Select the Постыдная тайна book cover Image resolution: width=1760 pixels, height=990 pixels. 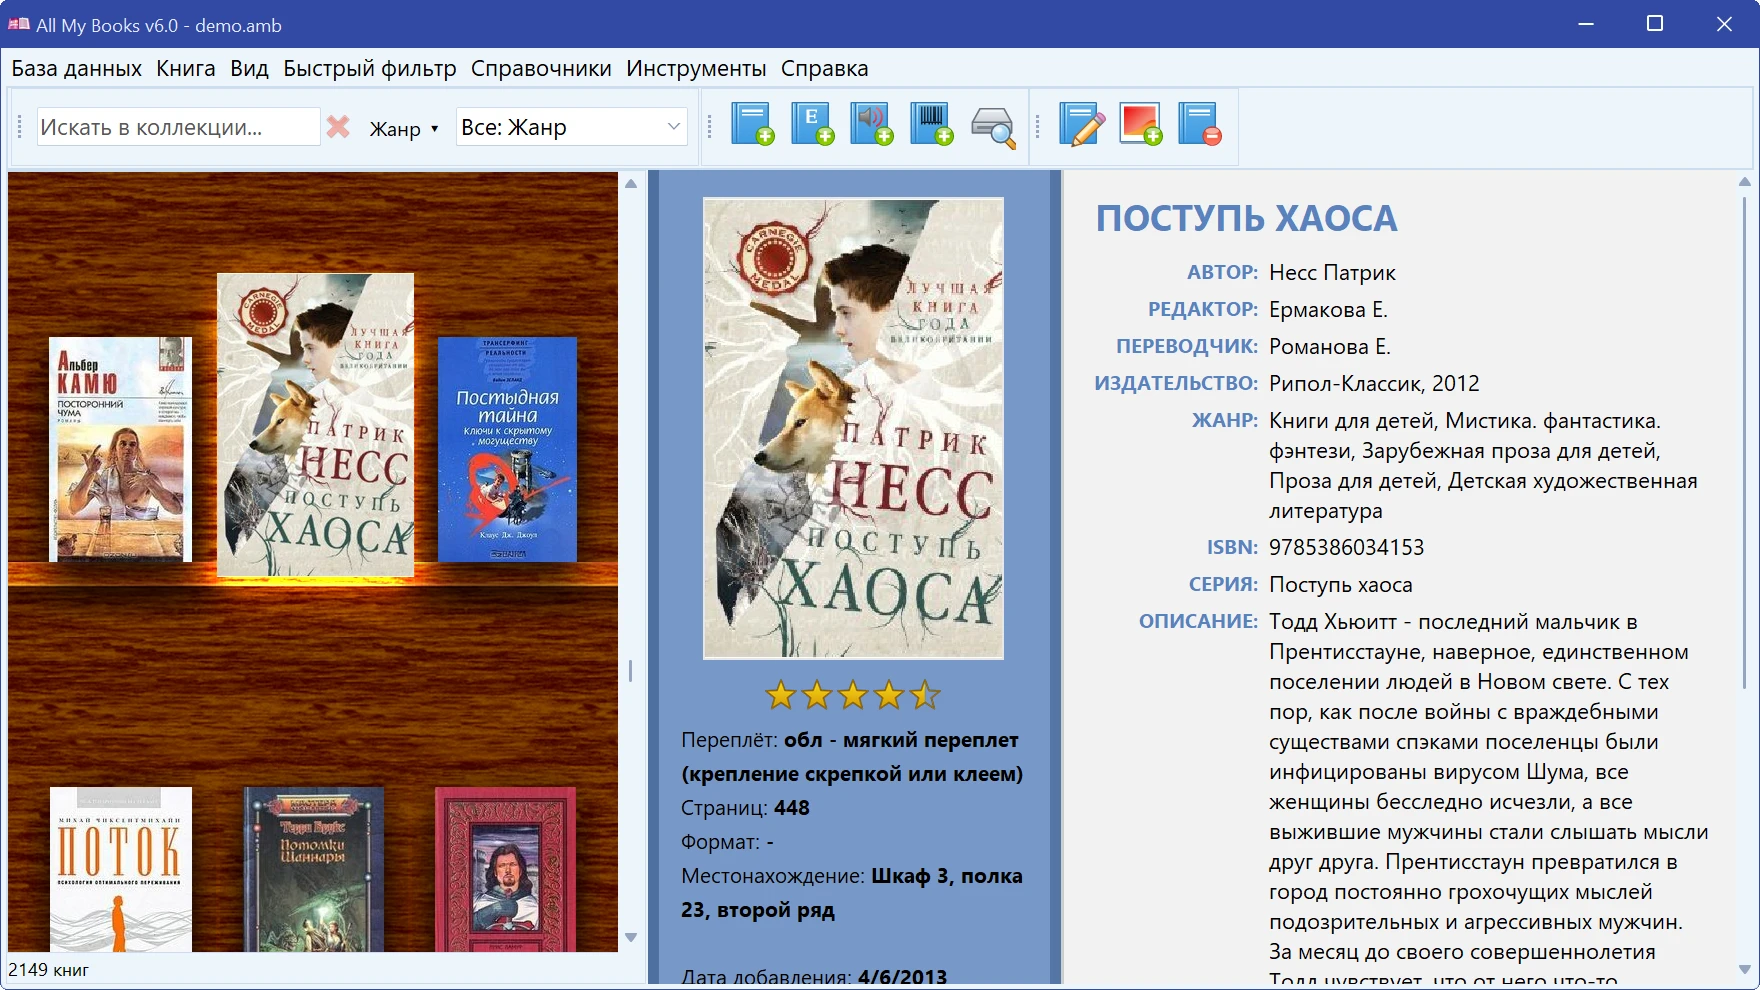pos(507,449)
